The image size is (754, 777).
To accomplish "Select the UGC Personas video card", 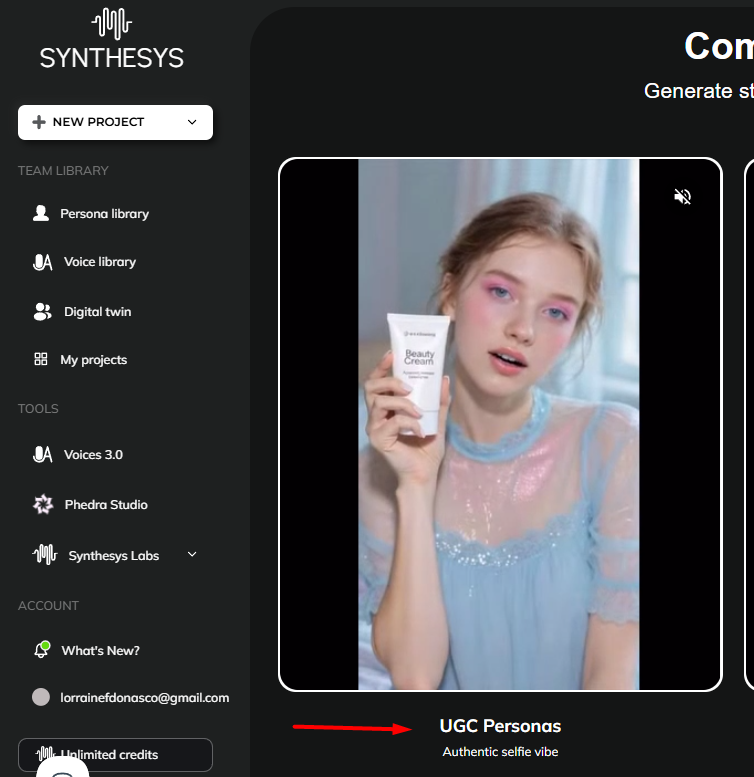I will [x=500, y=424].
